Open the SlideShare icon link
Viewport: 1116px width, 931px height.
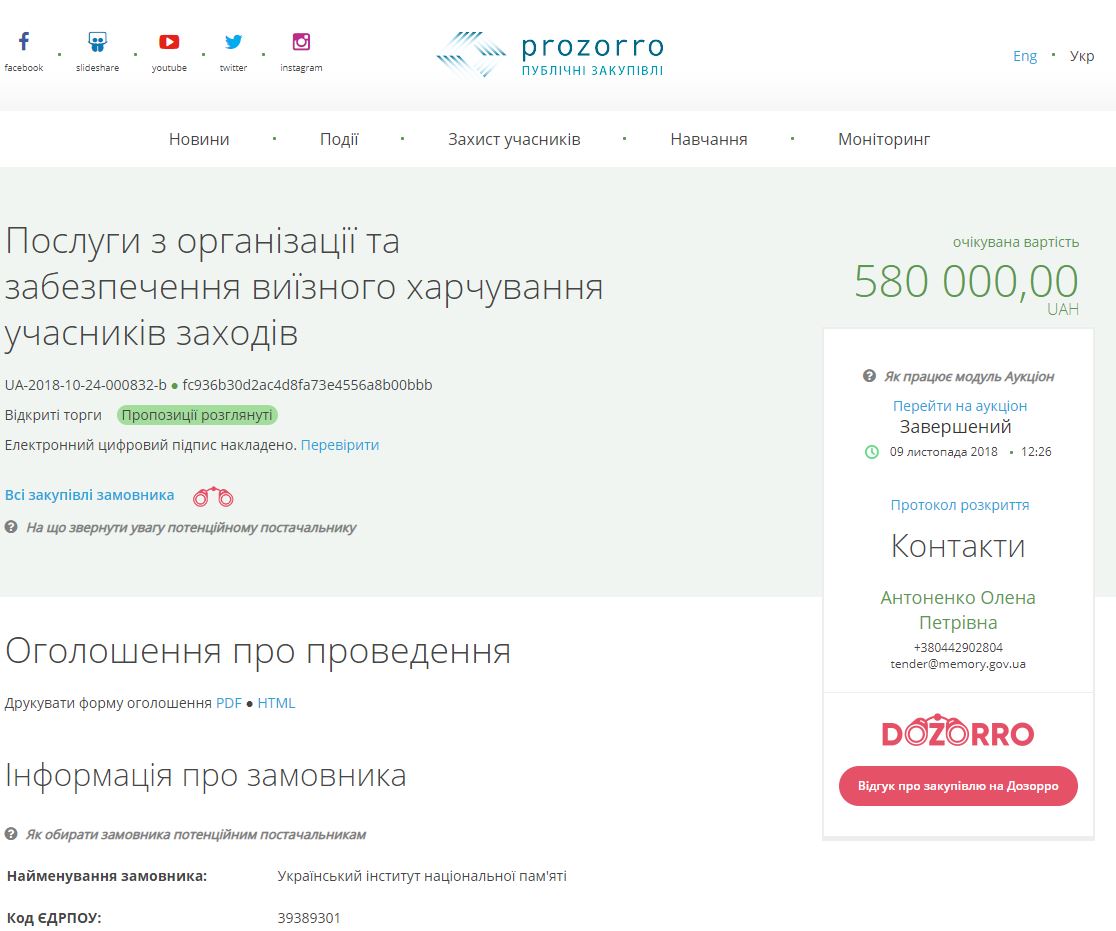(97, 42)
